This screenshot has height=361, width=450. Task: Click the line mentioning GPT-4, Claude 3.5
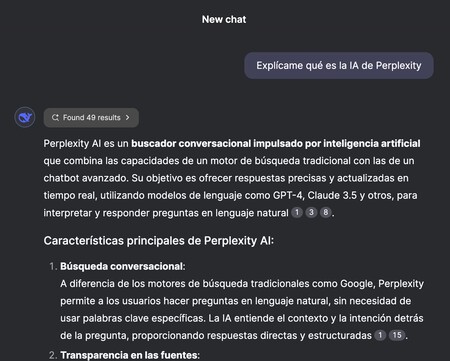[230, 195]
